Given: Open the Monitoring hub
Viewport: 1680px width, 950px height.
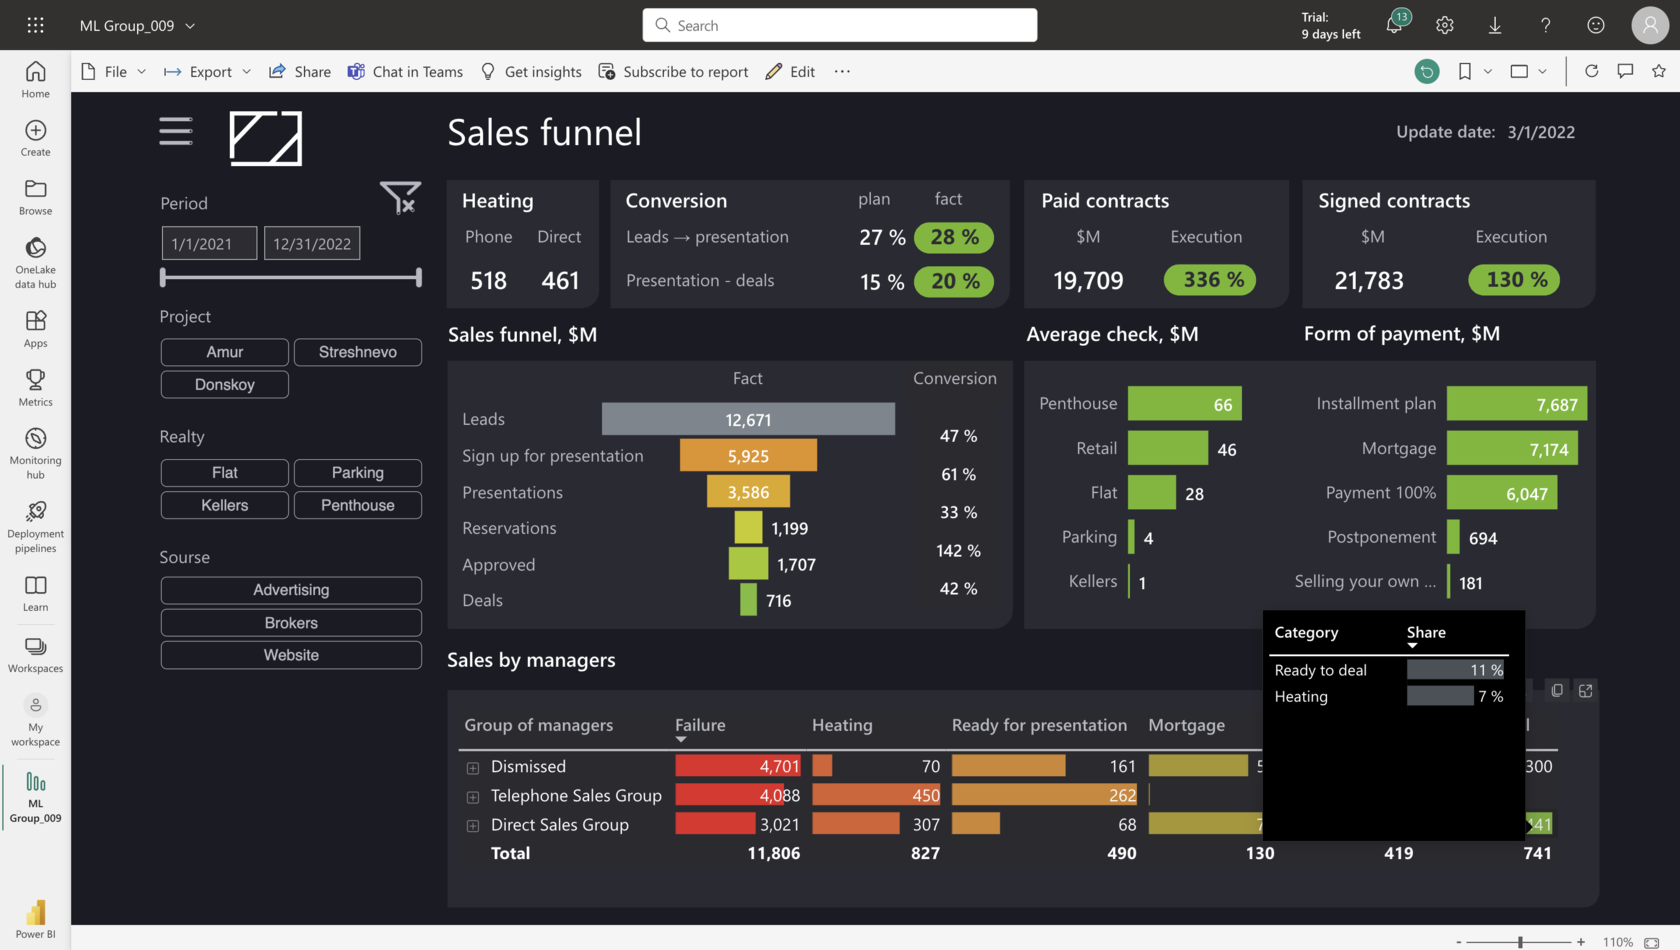Looking at the screenshot, I should click(35, 453).
